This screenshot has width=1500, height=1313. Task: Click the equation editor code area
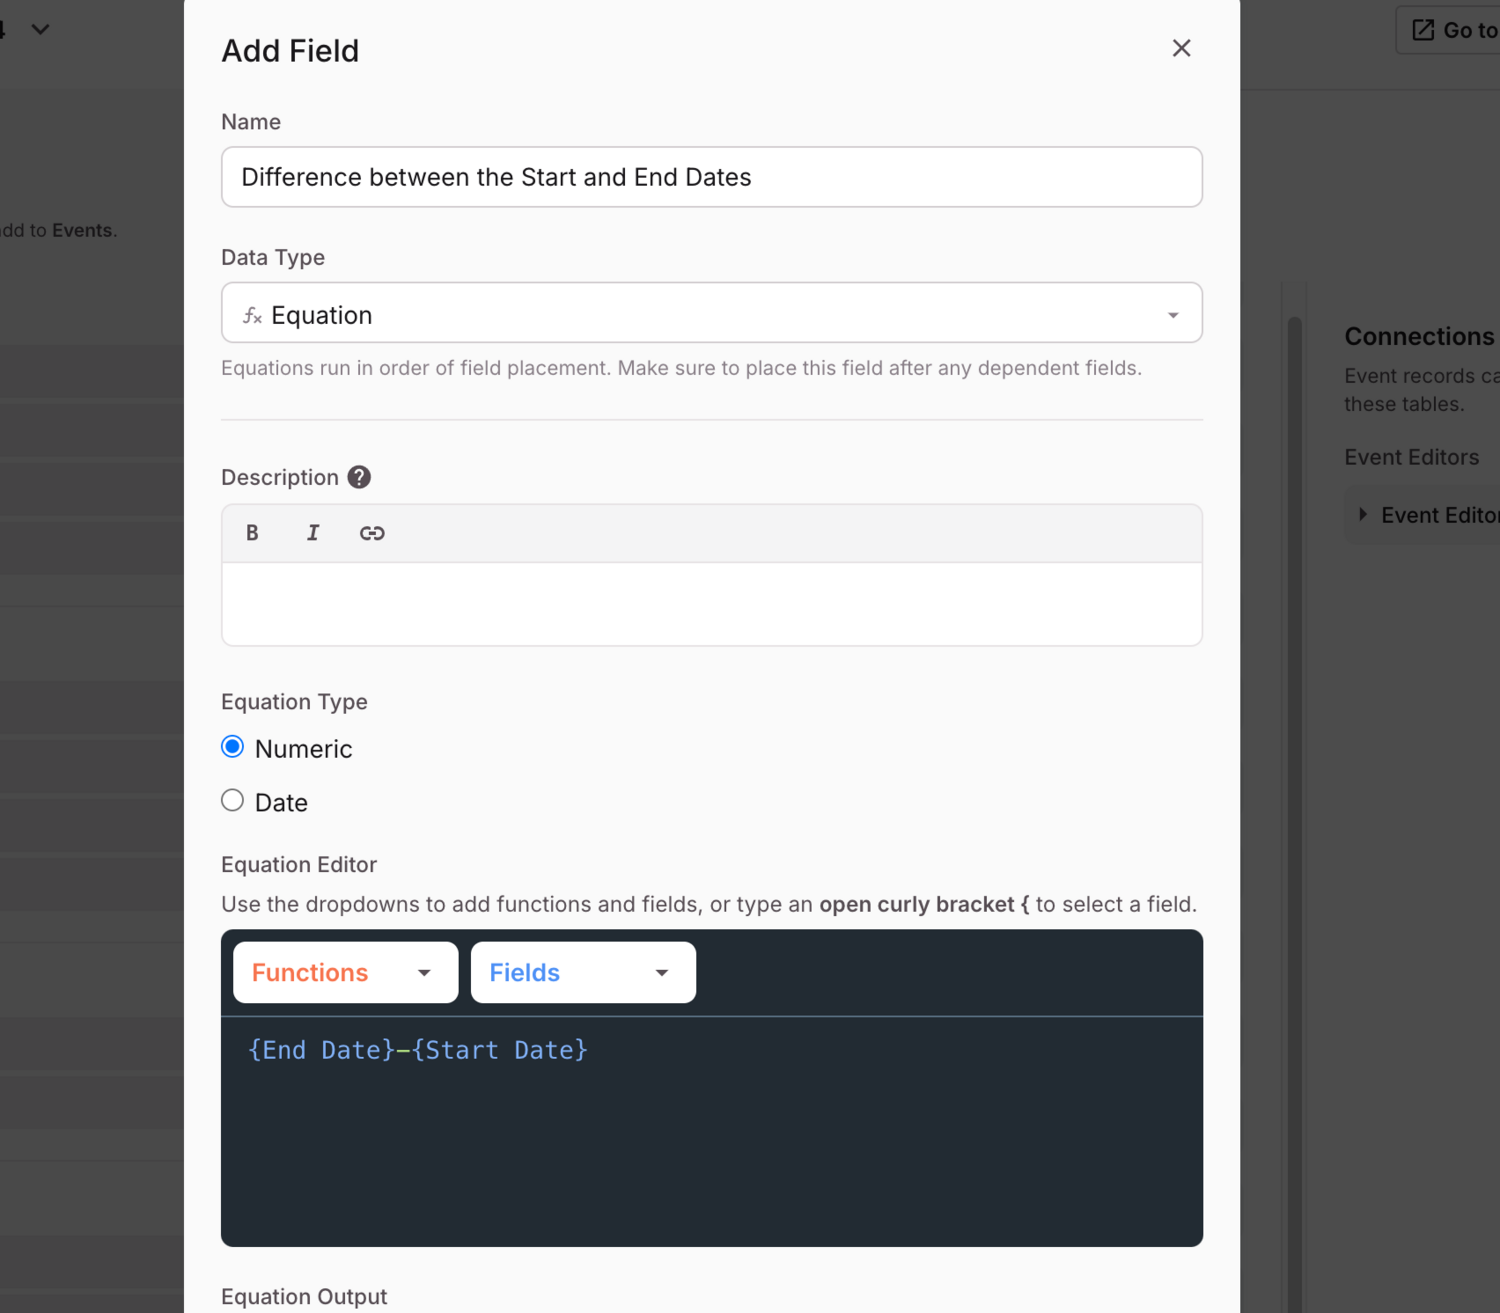pyautogui.click(x=711, y=1150)
